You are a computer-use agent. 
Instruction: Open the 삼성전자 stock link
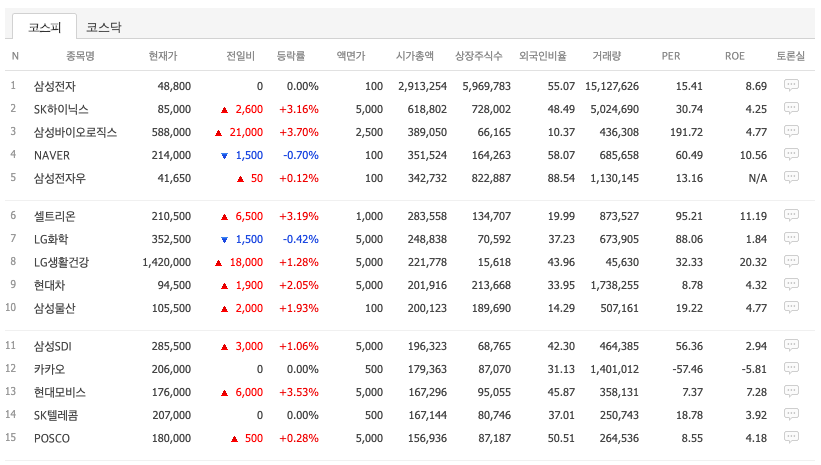55,86
